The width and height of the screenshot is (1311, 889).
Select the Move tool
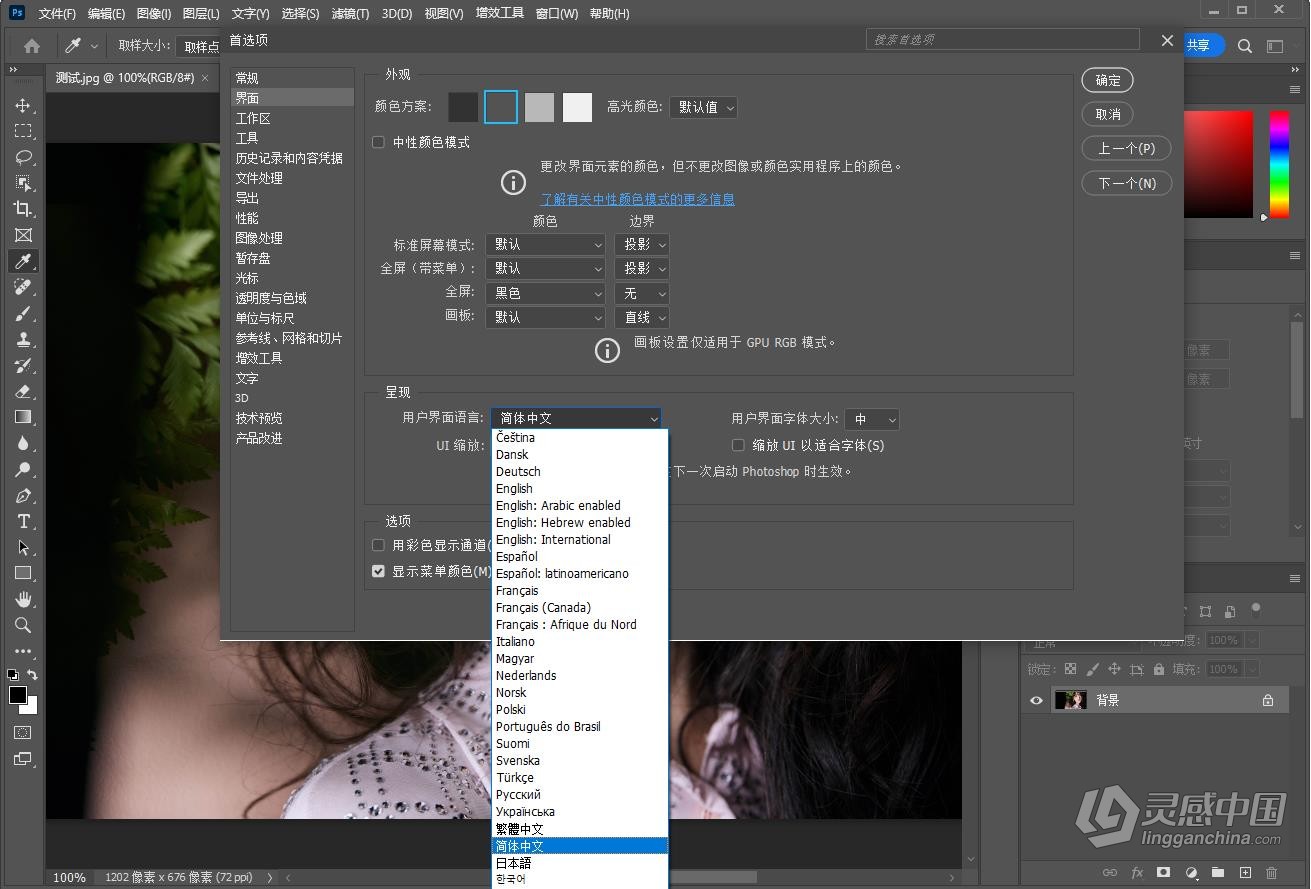point(23,105)
